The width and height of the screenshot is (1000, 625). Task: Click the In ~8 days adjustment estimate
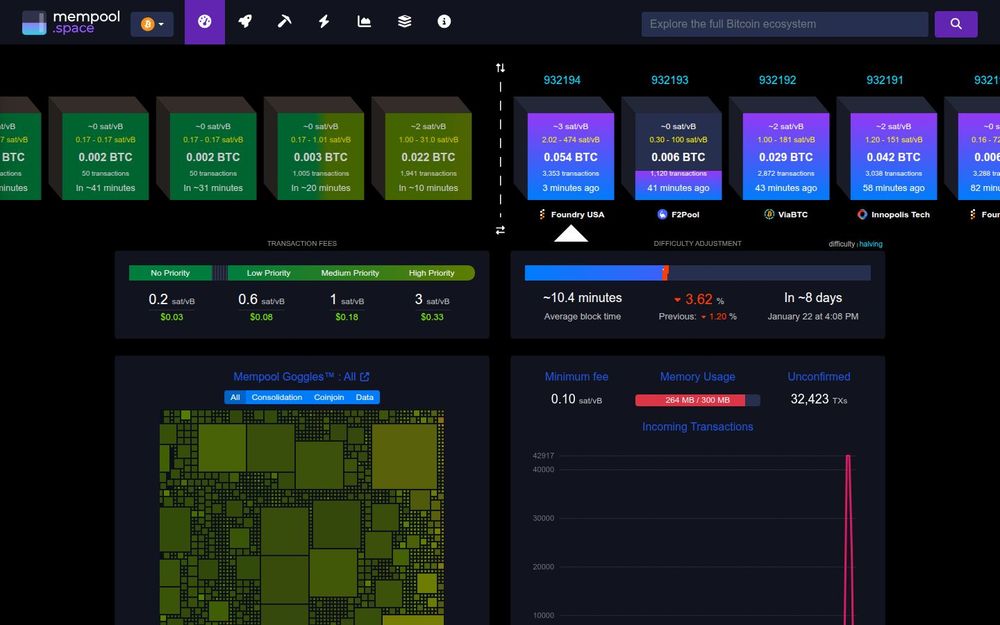click(813, 298)
